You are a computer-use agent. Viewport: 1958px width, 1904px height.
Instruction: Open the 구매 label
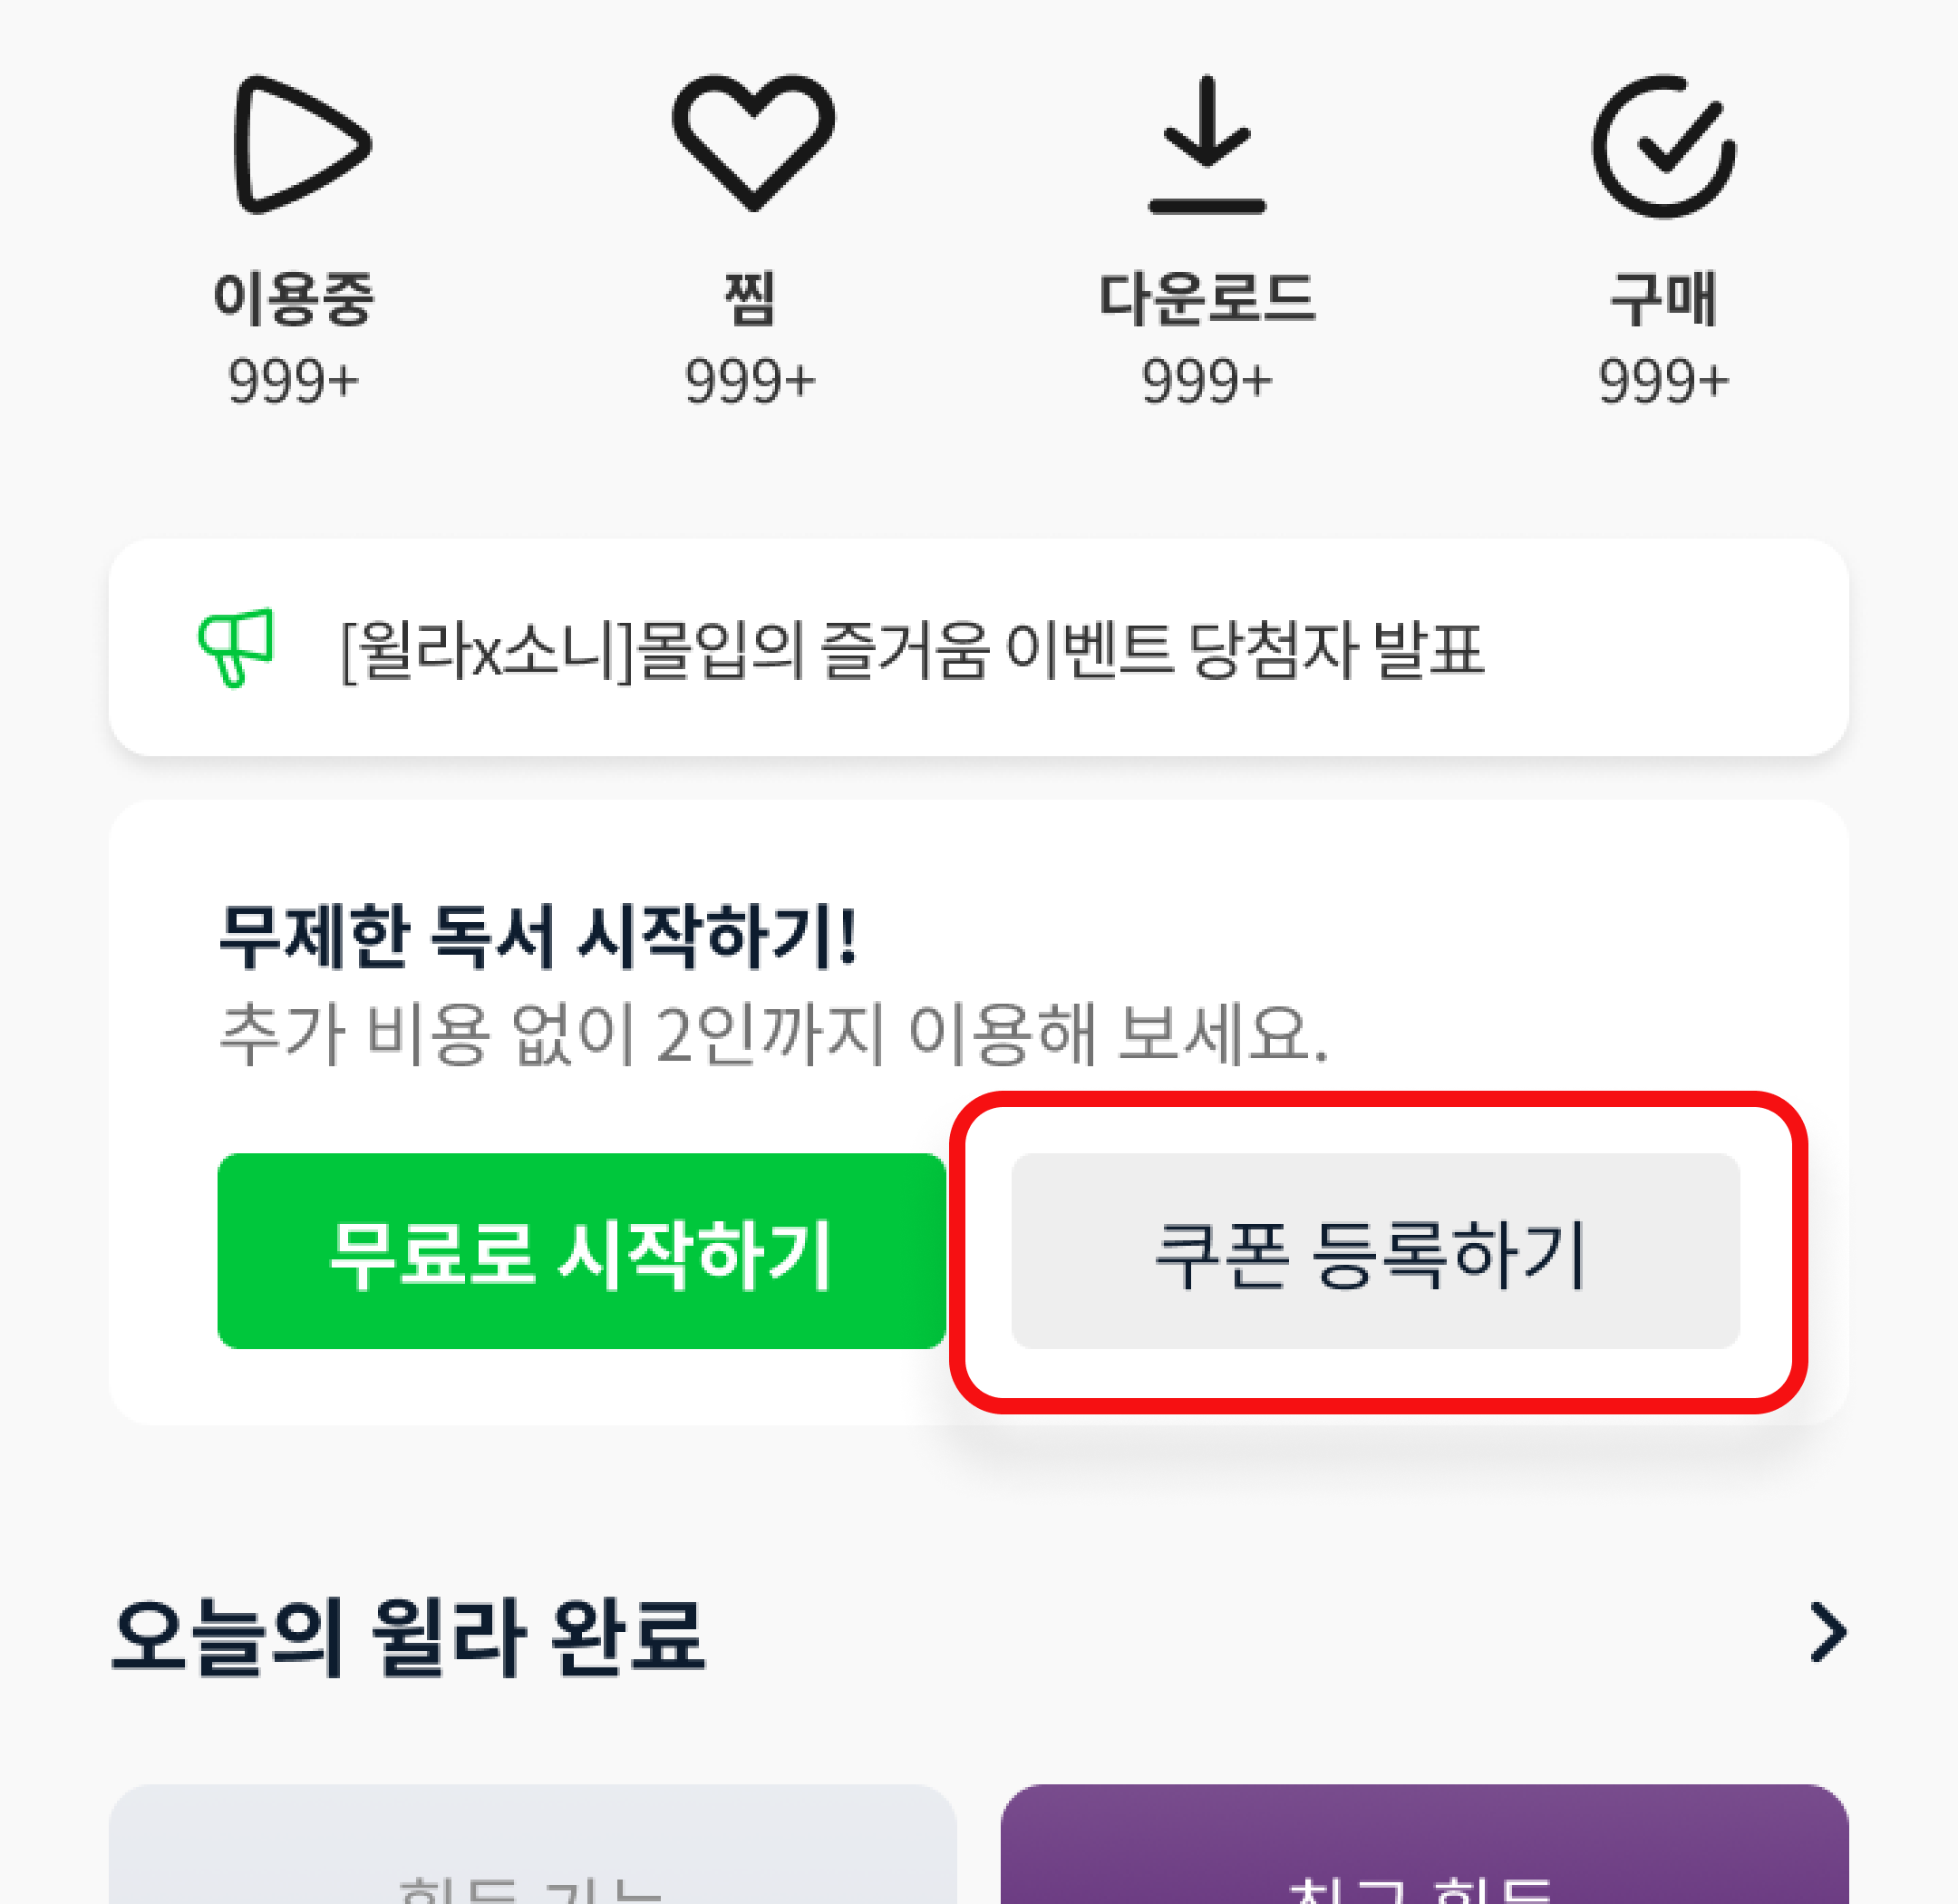(x=1664, y=298)
